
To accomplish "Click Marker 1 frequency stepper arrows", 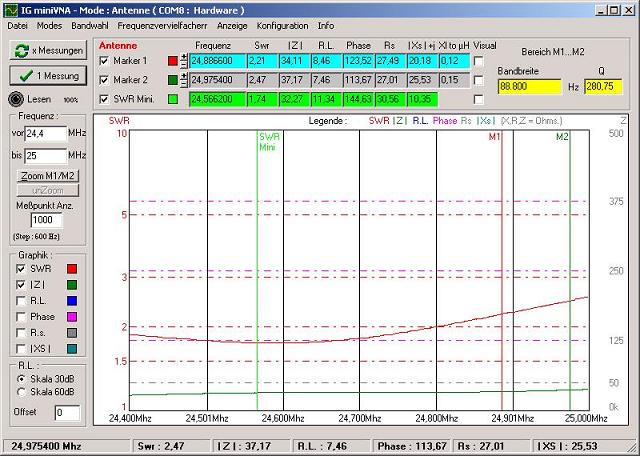I will point(185,62).
